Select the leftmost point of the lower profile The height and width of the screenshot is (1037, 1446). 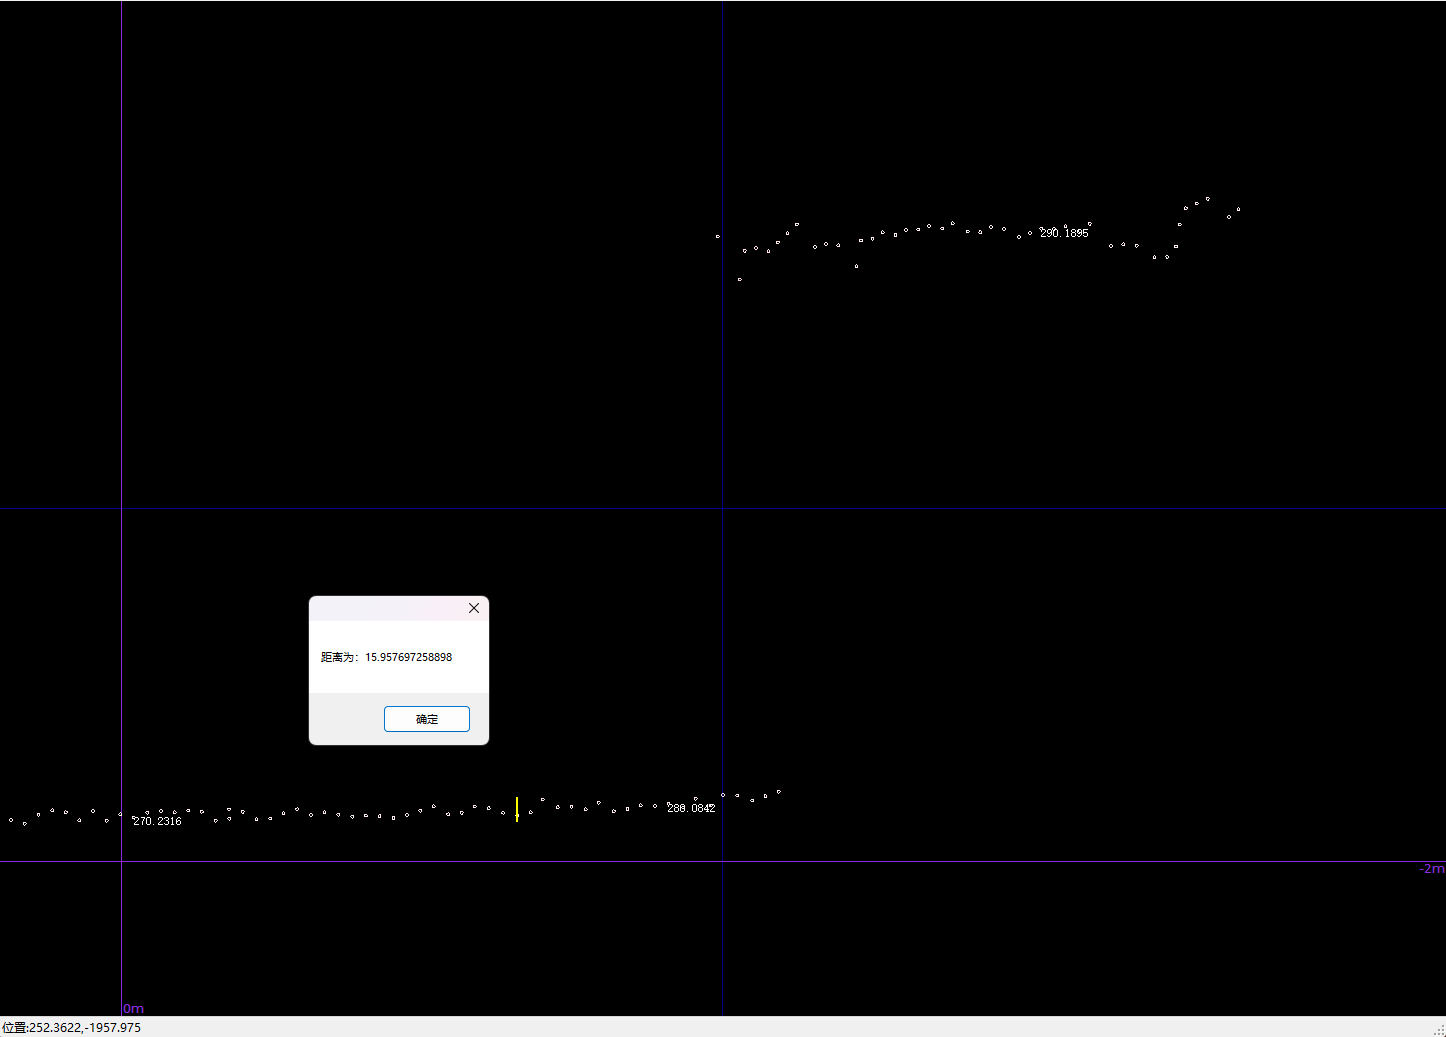click(11, 820)
